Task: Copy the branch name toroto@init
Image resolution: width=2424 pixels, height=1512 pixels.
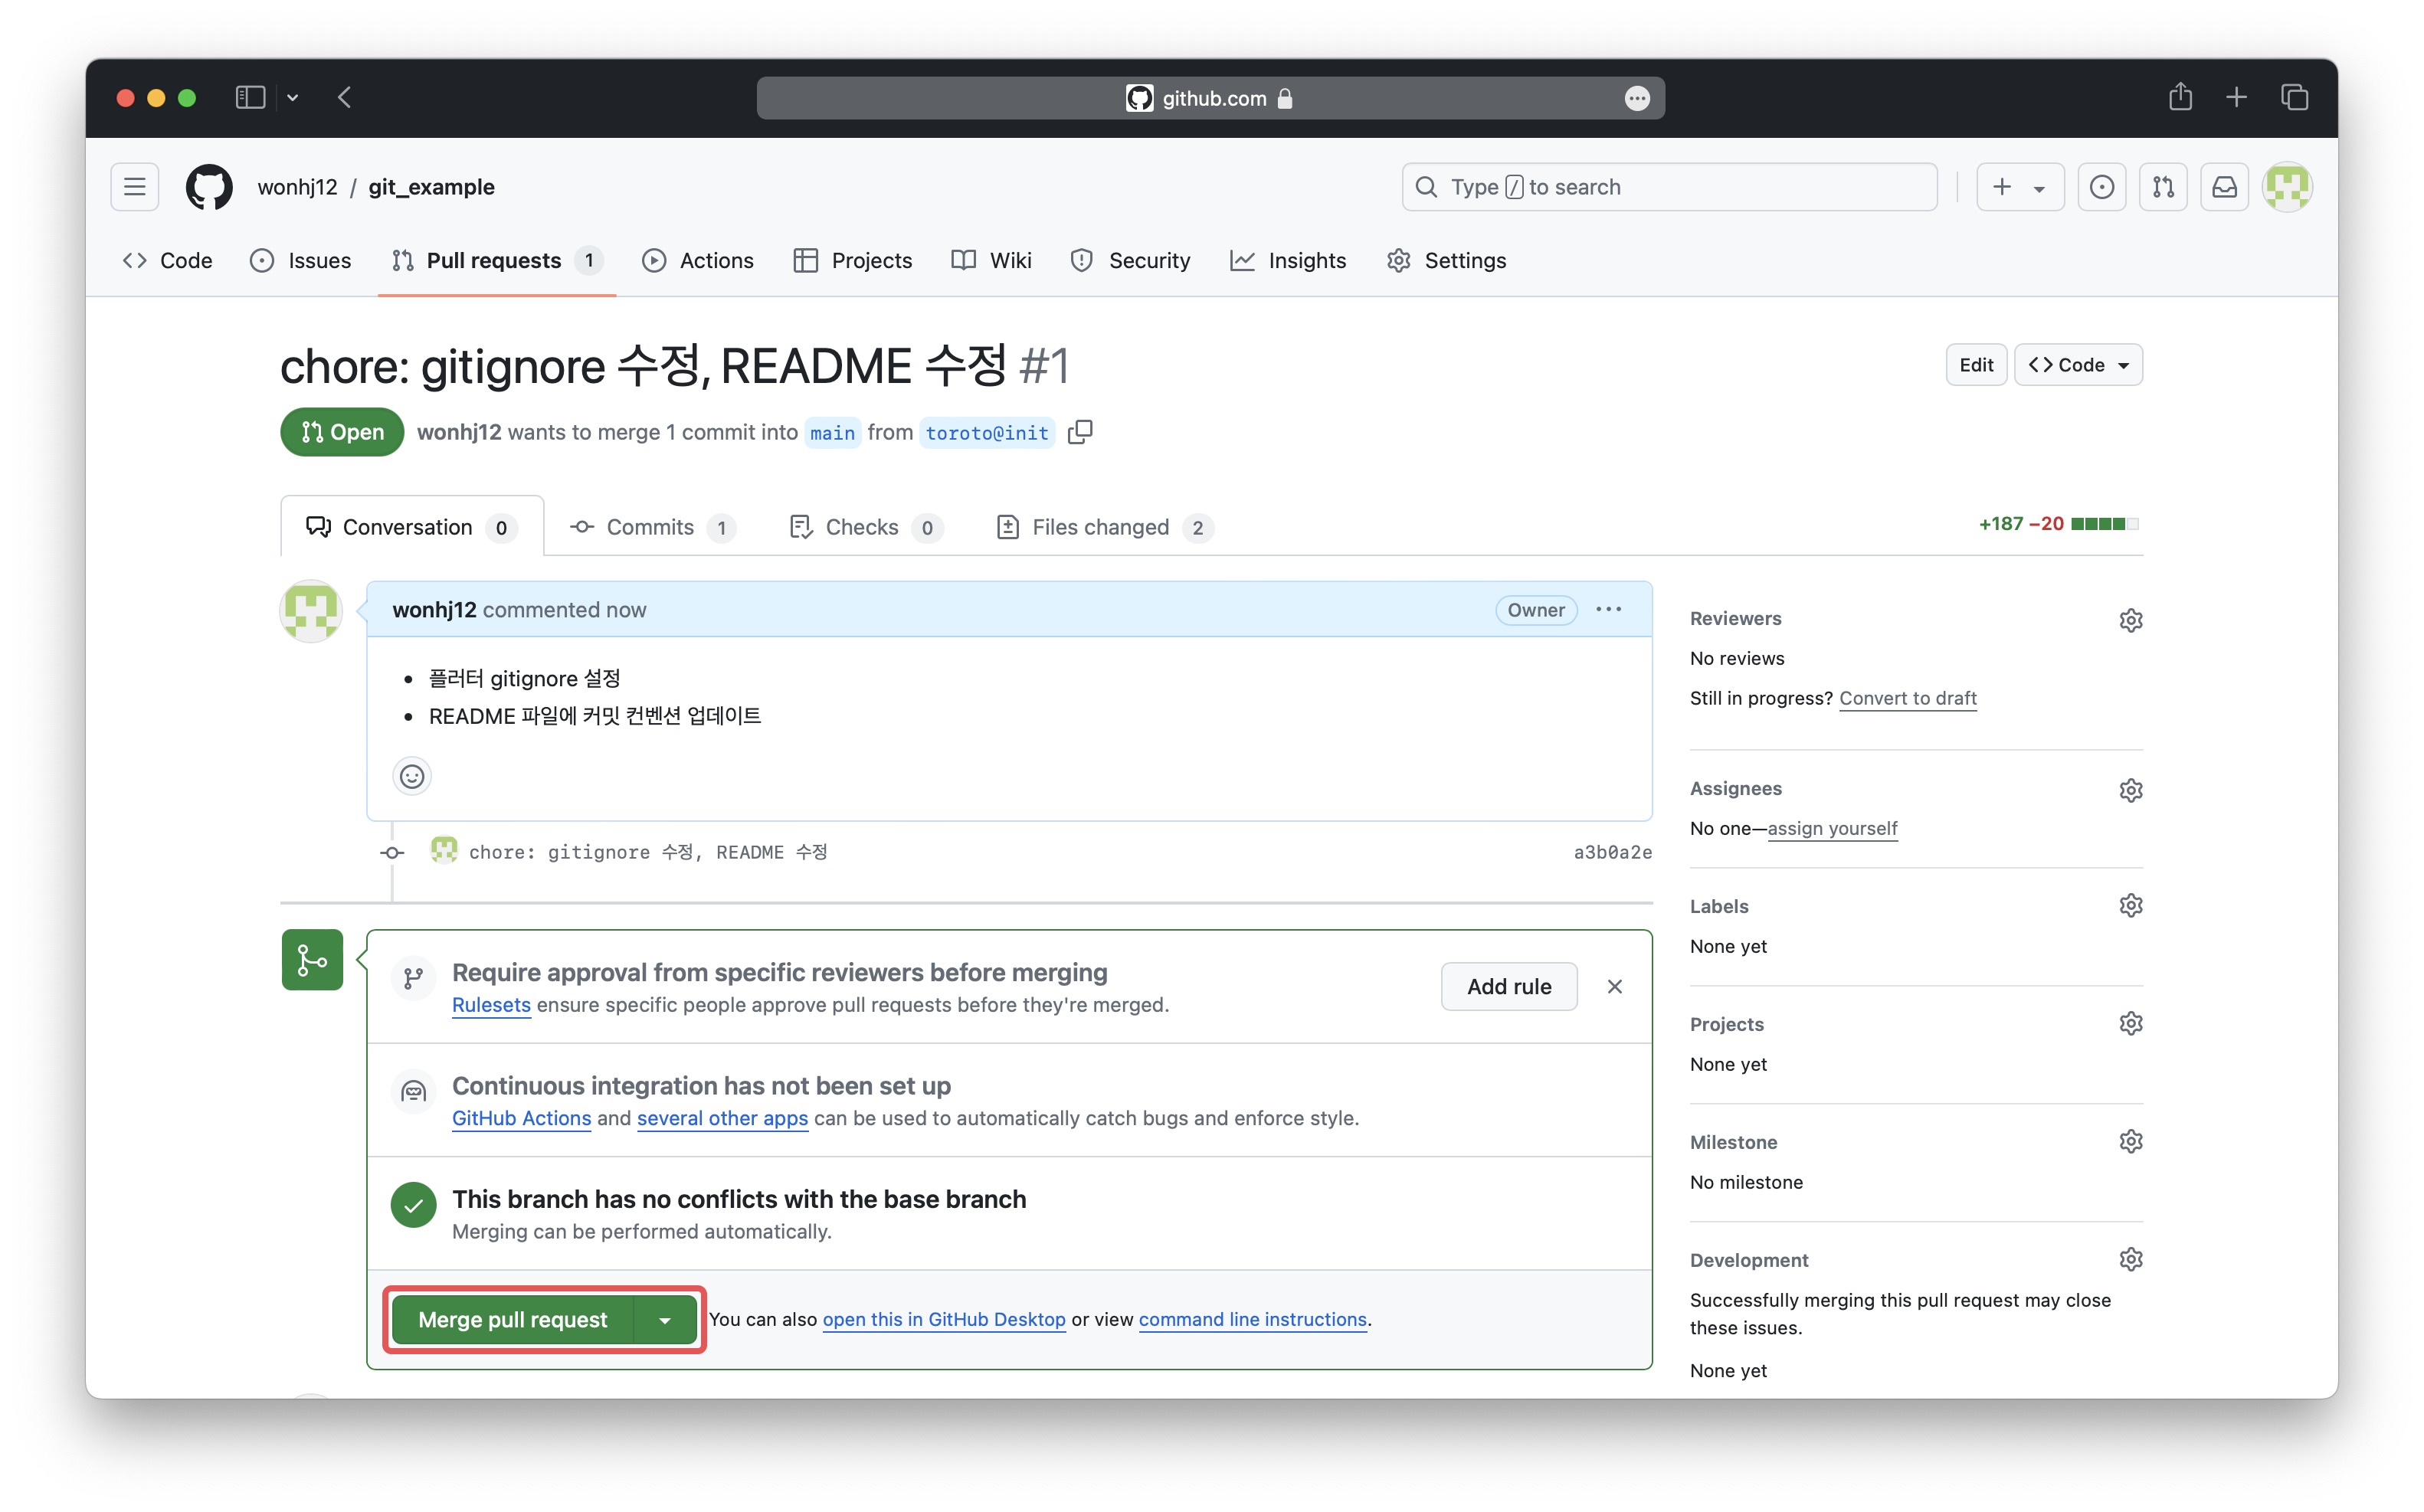Action: click(1080, 432)
